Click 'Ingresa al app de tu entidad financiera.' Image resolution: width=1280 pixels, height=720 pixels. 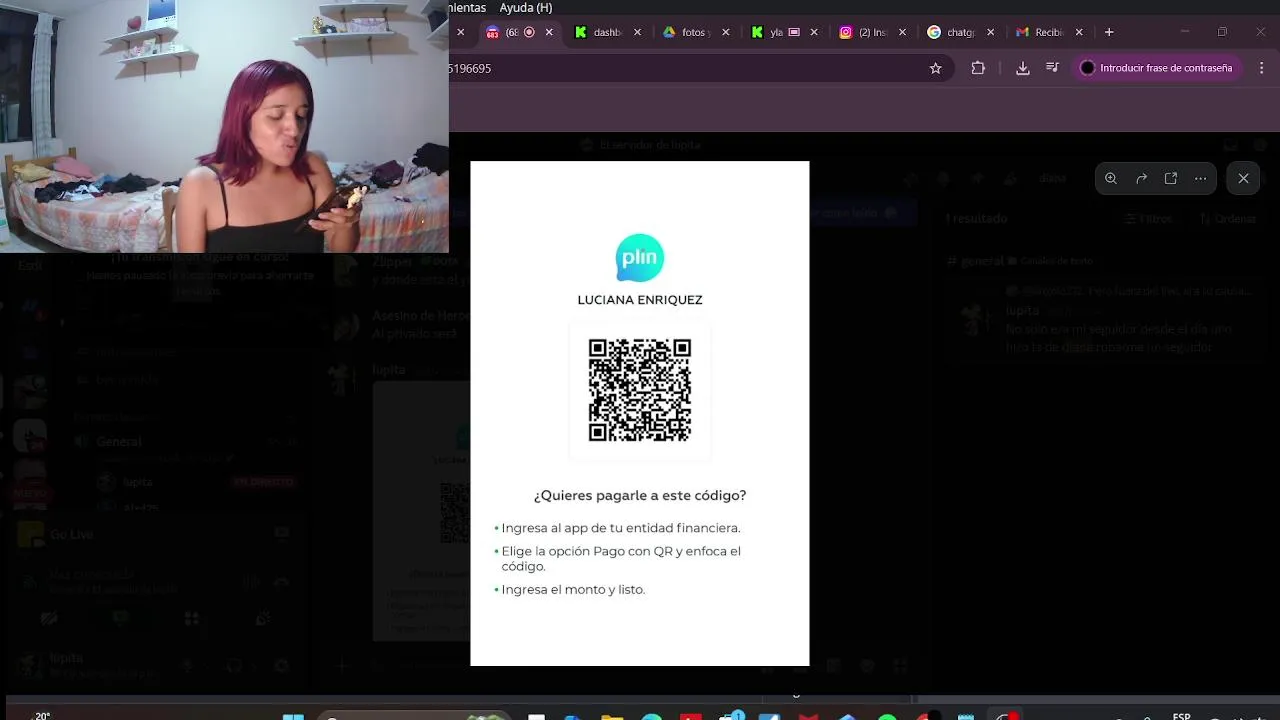pyautogui.click(x=620, y=528)
